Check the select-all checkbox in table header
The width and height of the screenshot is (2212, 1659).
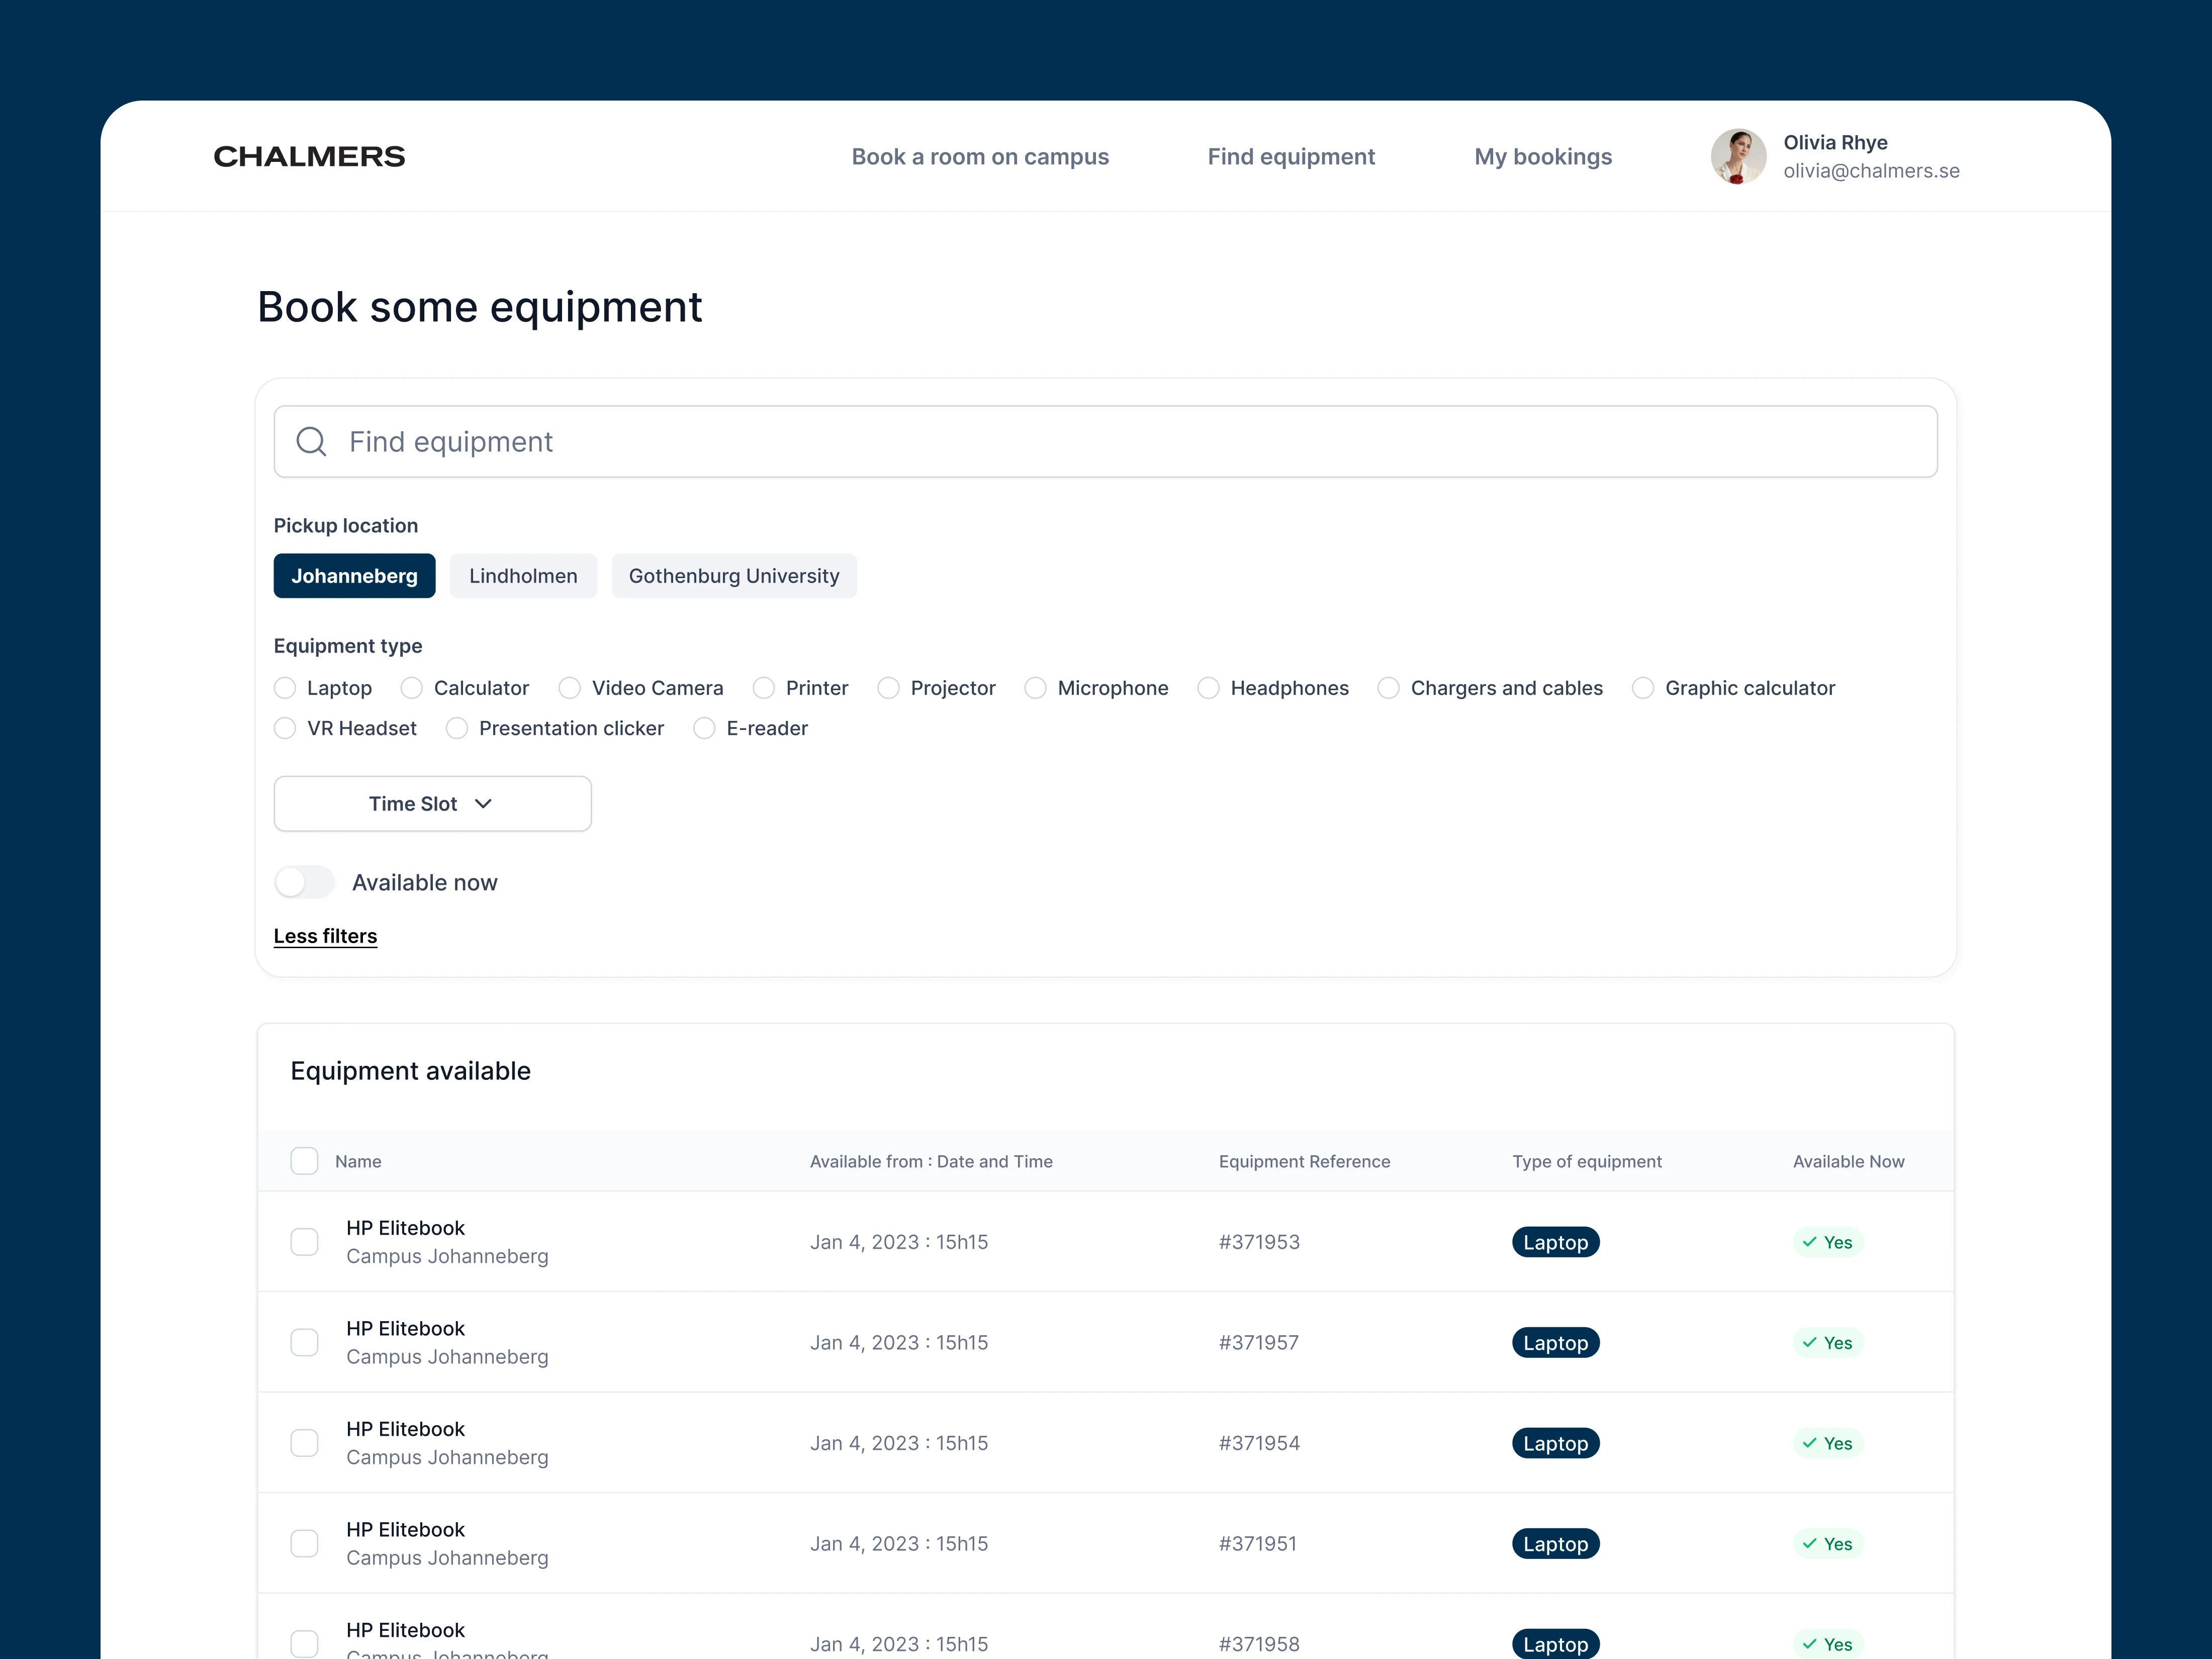click(x=304, y=1161)
